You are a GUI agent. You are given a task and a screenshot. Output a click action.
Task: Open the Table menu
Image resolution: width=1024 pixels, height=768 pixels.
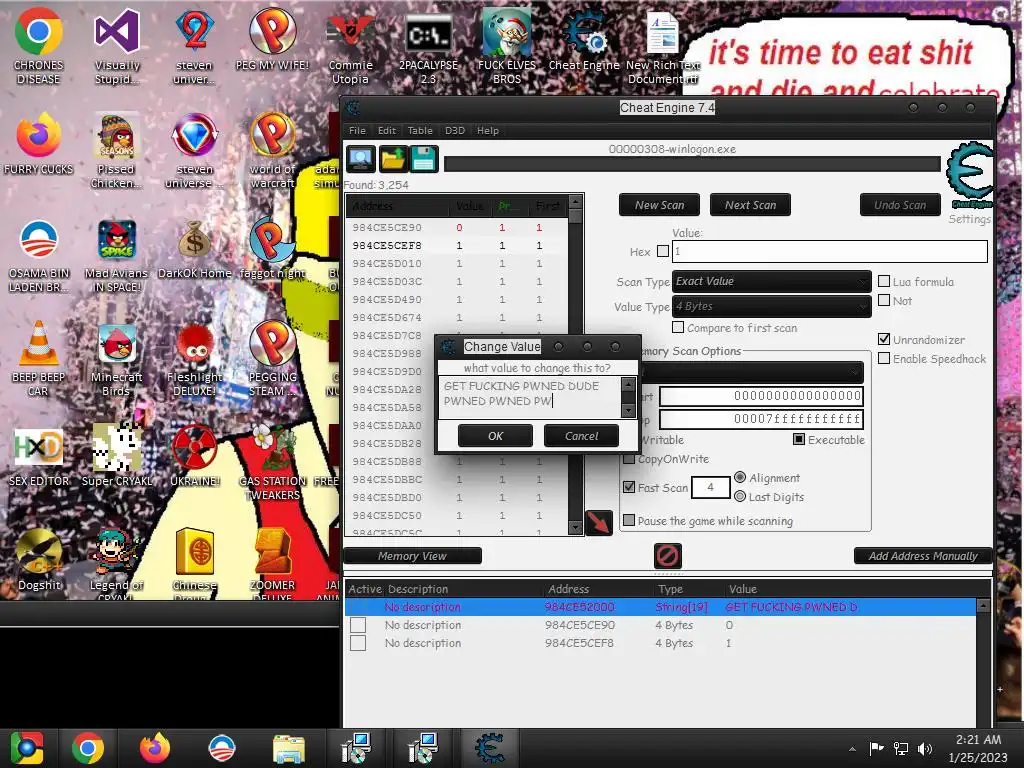coord(420,131)
